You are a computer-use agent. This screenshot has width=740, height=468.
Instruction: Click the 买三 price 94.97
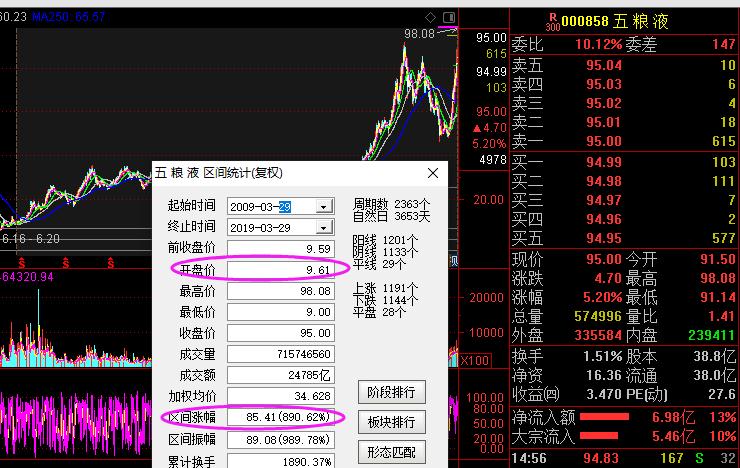[604, 200]
